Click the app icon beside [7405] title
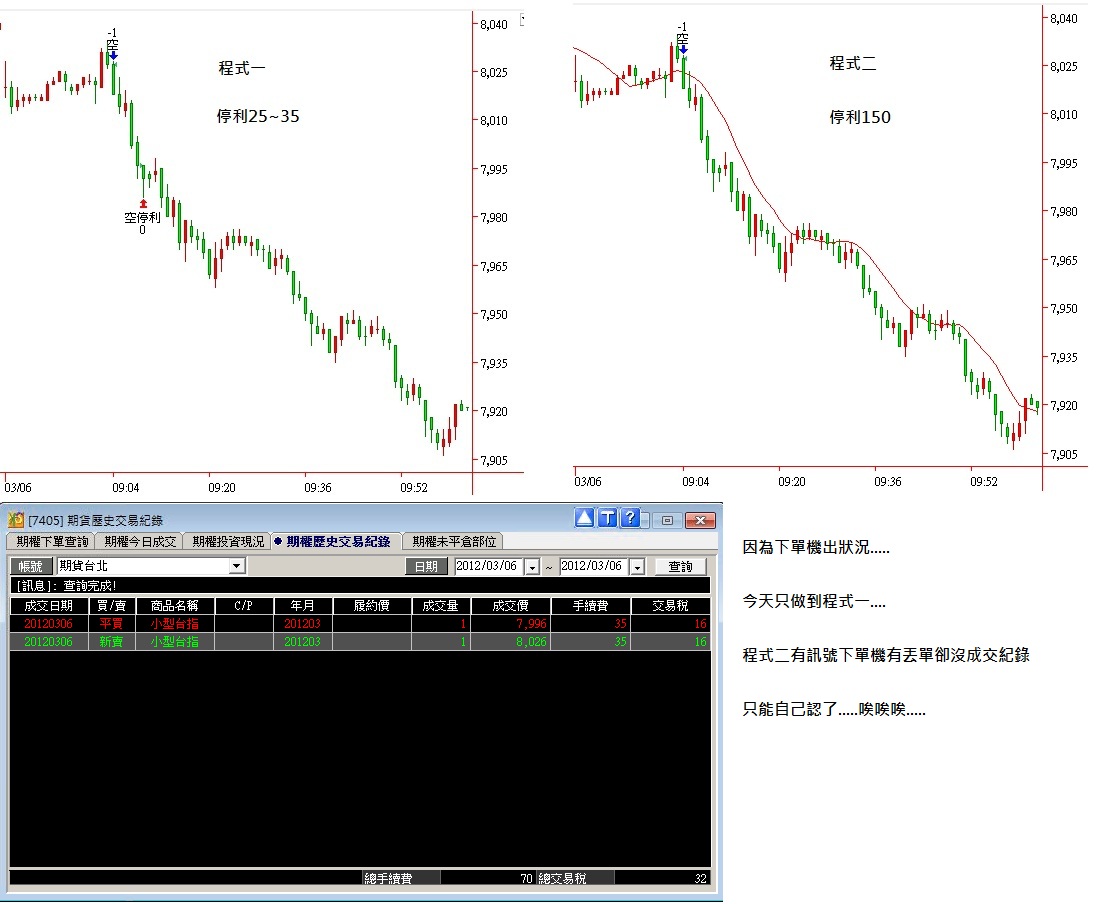Screen dimensions: 1106x904 [x=16, y=520]
